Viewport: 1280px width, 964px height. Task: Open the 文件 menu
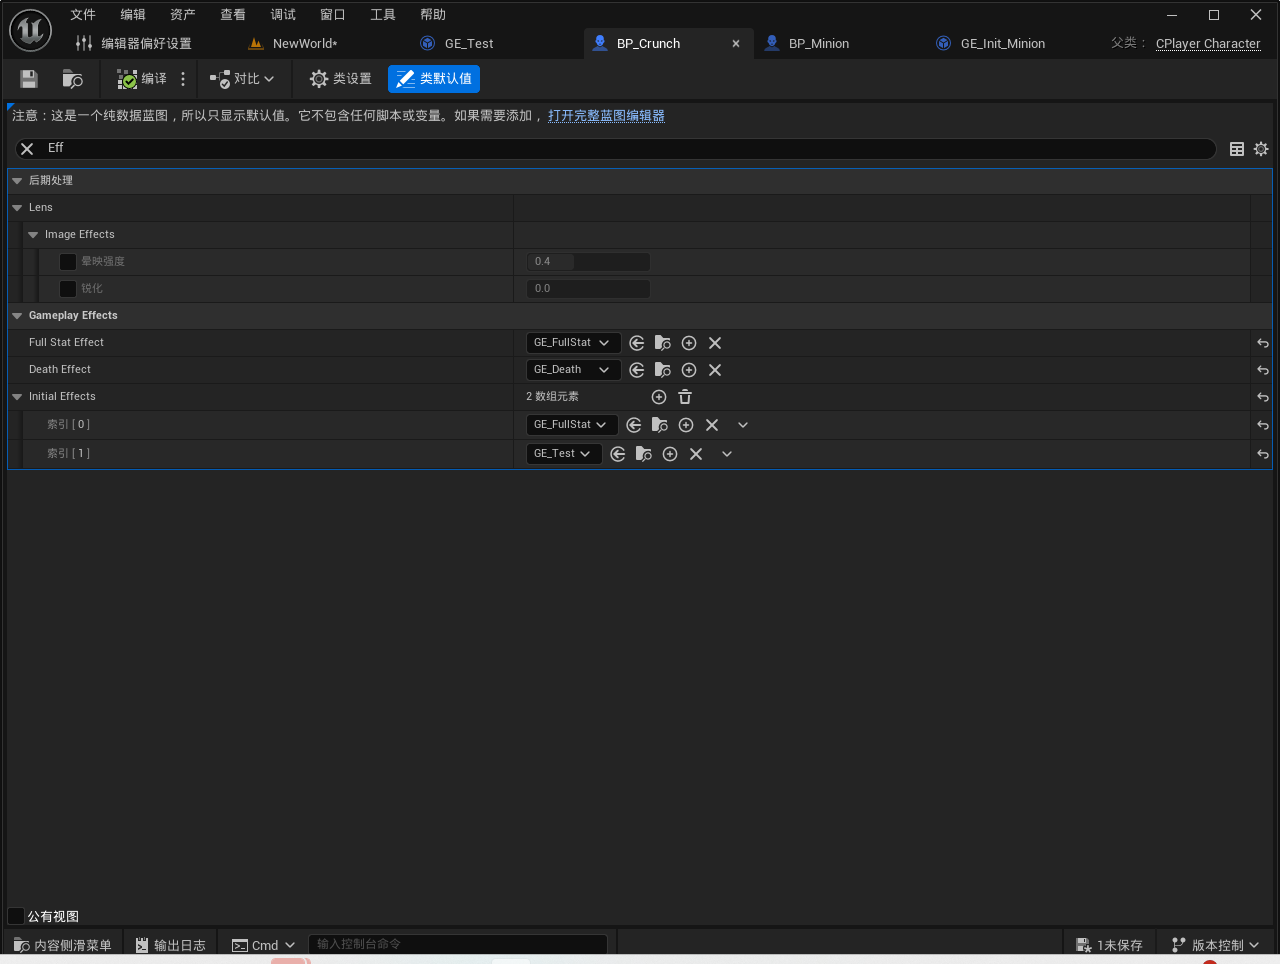click(83, 15)
